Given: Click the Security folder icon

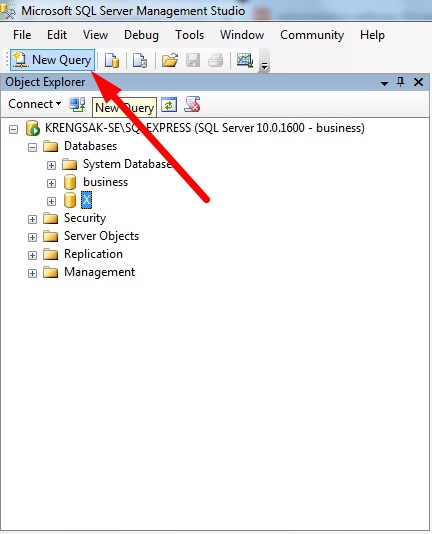Looking at the screenshot, I should [x=51, y=218].
